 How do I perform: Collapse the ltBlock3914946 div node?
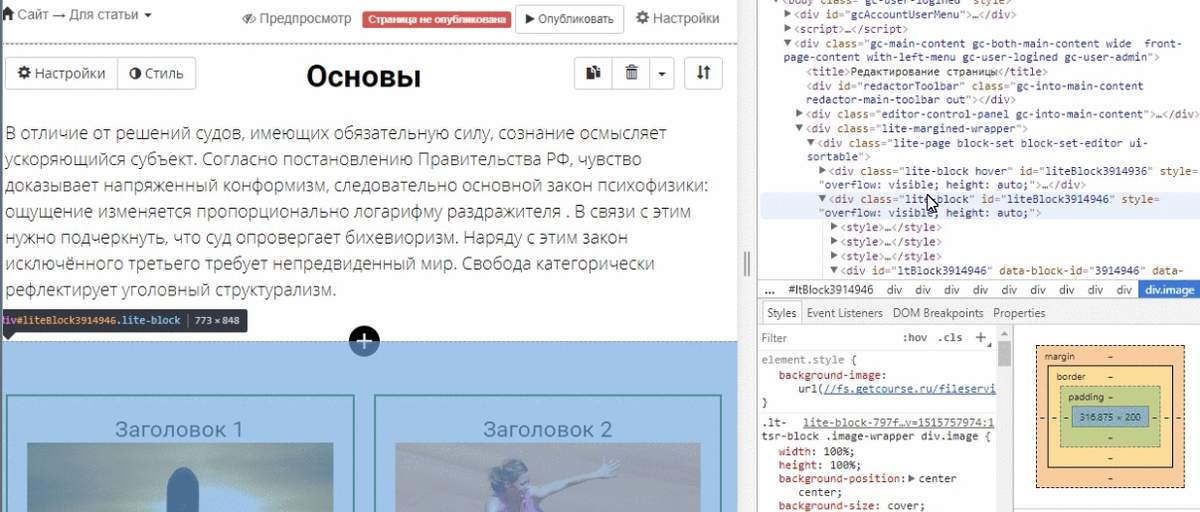pyautogui.click(x=835, y=270)
